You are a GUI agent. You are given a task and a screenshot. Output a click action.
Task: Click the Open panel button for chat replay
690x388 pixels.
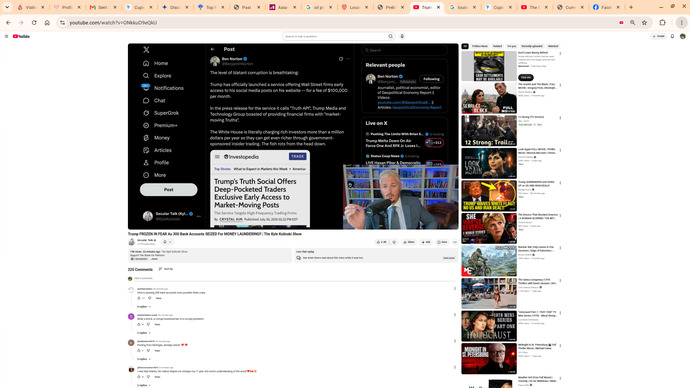tap(449, 258)
